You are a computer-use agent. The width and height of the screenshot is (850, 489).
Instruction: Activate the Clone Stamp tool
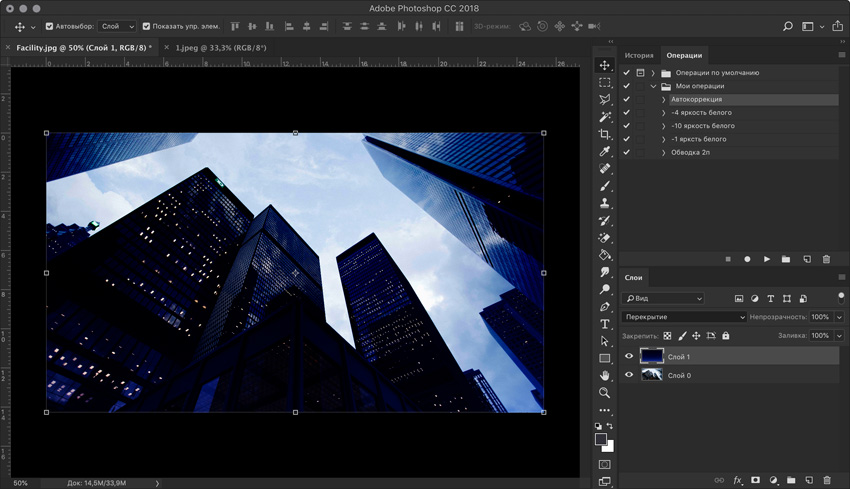point(605,203)
